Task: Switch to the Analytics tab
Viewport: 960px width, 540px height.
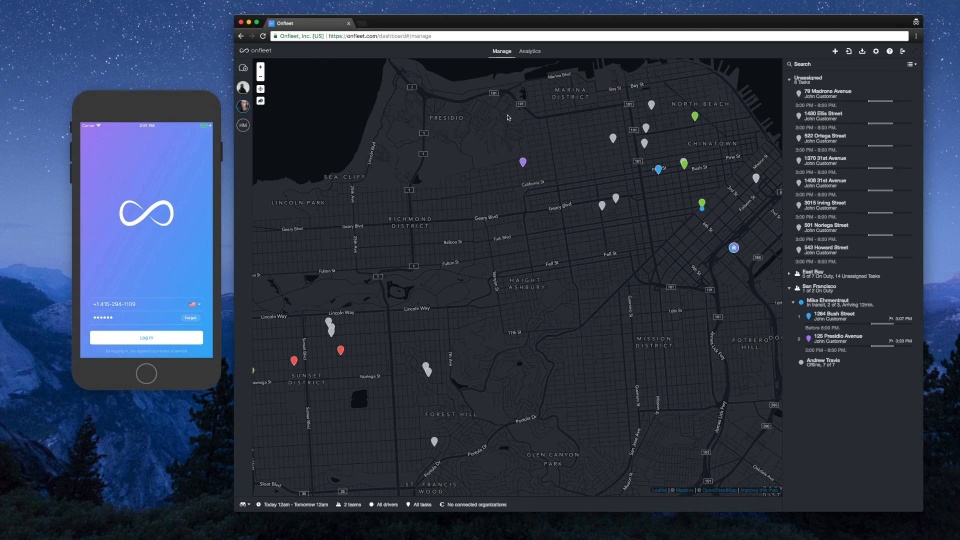Action: tap(530, 51)
